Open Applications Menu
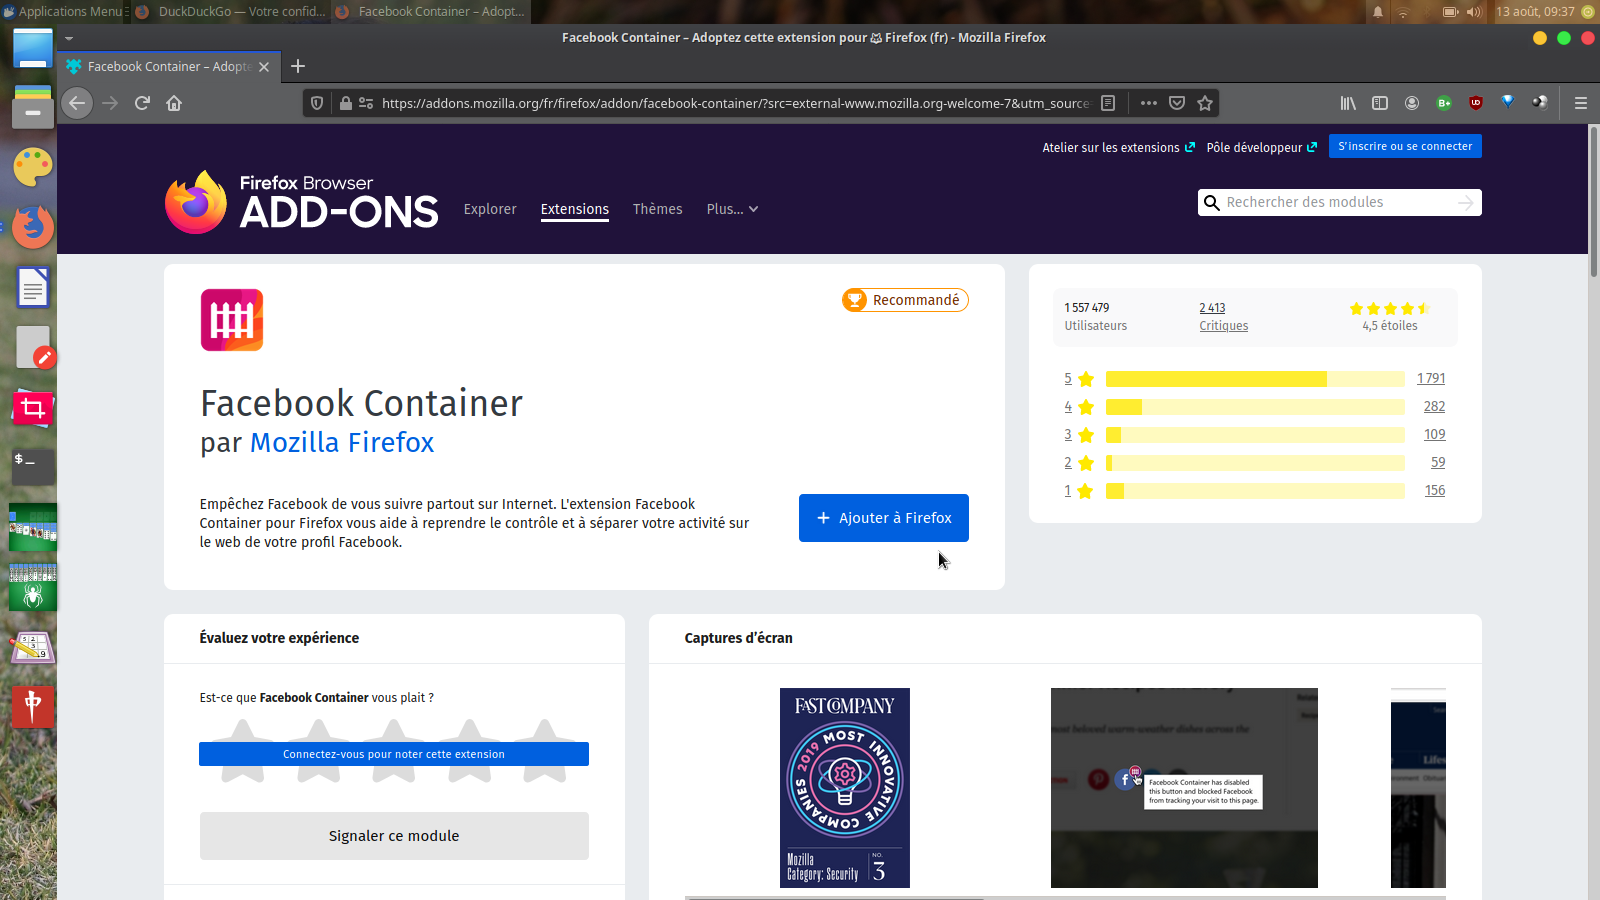Viewport: 1600px width, 900px height. point(62,11)
